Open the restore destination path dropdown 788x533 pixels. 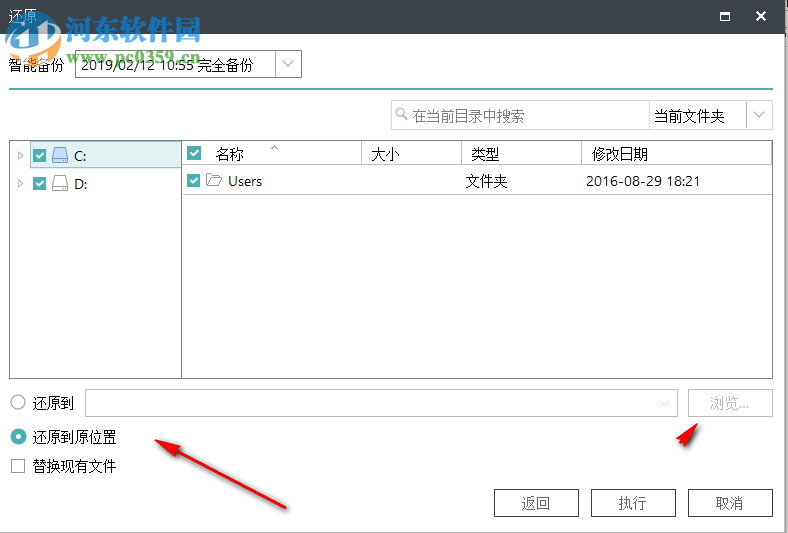click(664, 403)
